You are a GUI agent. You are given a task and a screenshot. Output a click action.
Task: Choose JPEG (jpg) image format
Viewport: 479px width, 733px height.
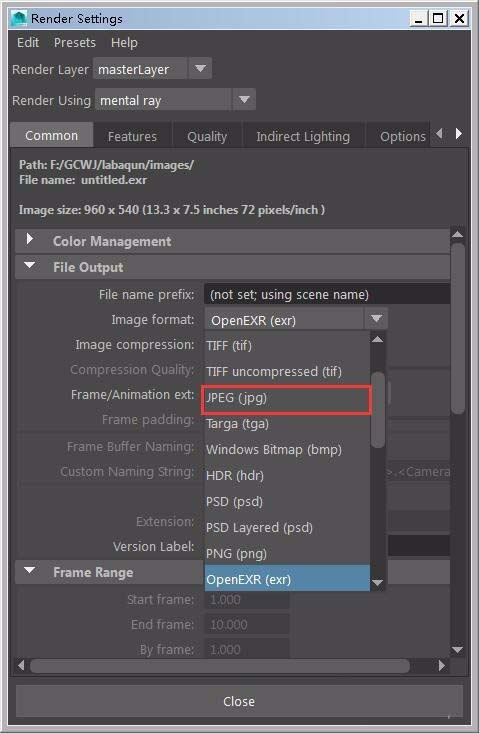click(286, 399)
